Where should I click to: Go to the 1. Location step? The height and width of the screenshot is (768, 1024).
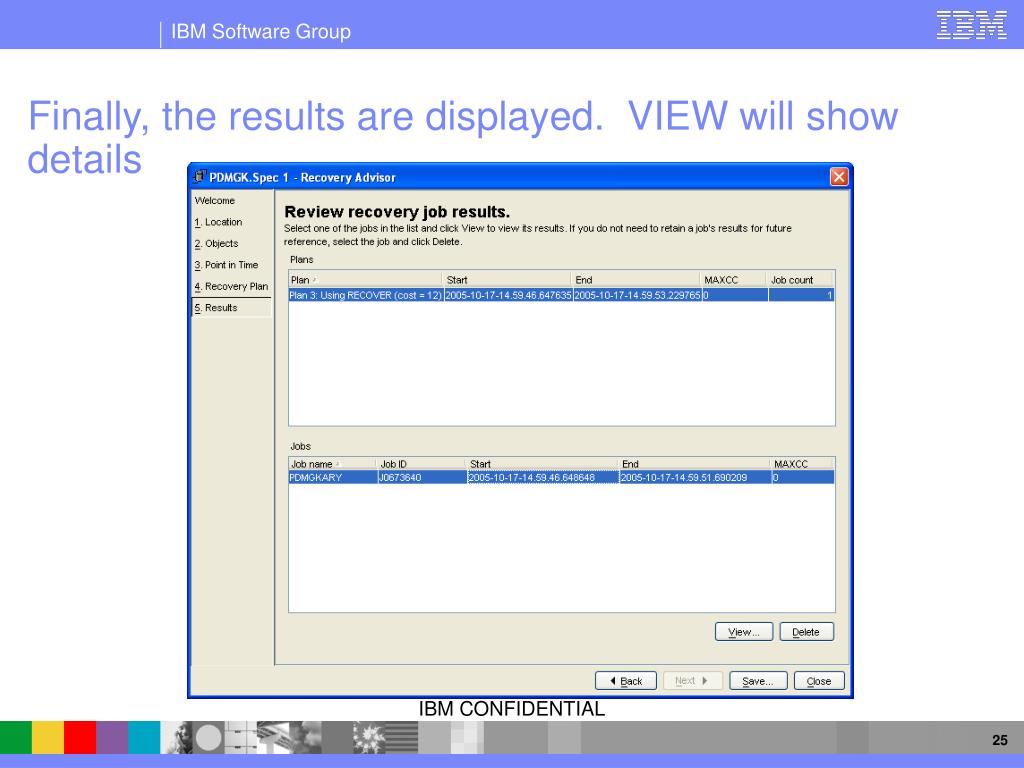(x=218, y=222)
